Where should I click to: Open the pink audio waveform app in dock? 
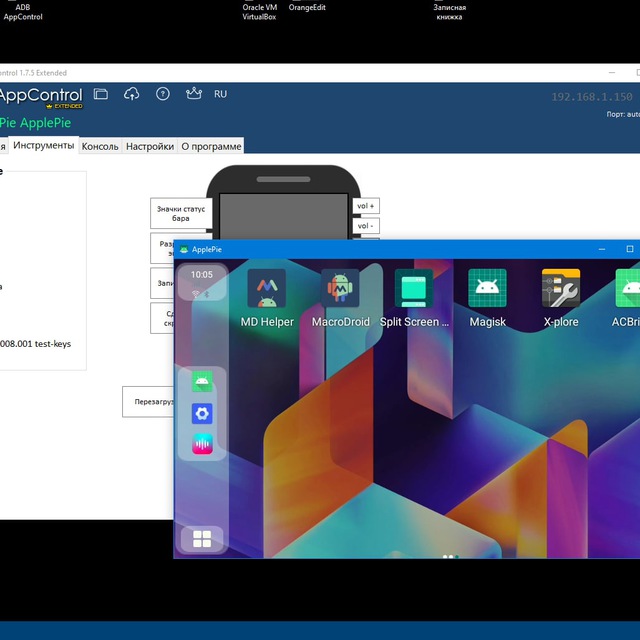[202, 444]
